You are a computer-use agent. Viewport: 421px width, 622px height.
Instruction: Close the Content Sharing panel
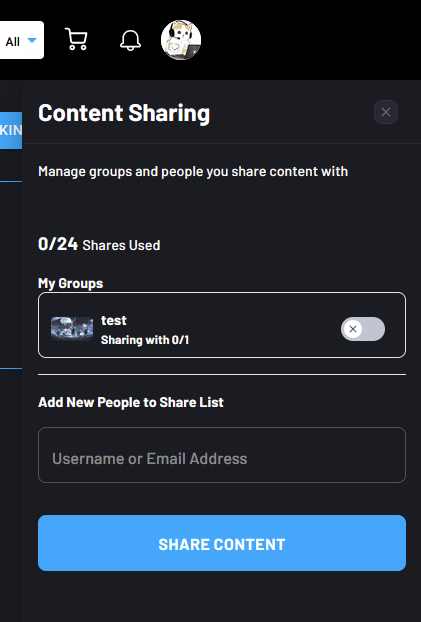[386, 112]
